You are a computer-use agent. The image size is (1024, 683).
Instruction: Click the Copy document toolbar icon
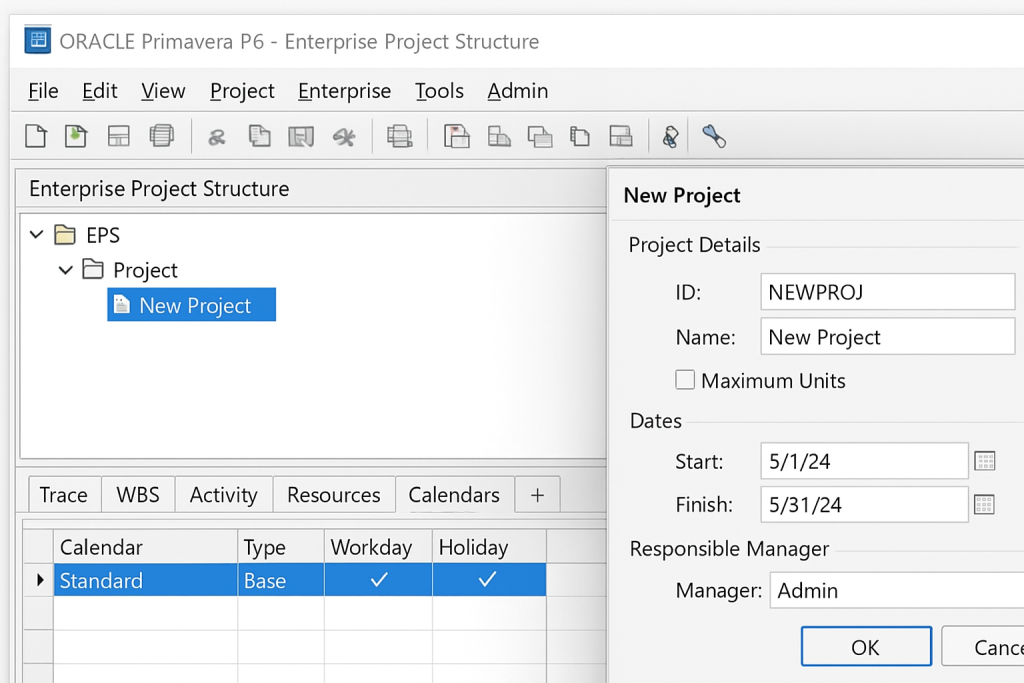coord(259,135)
